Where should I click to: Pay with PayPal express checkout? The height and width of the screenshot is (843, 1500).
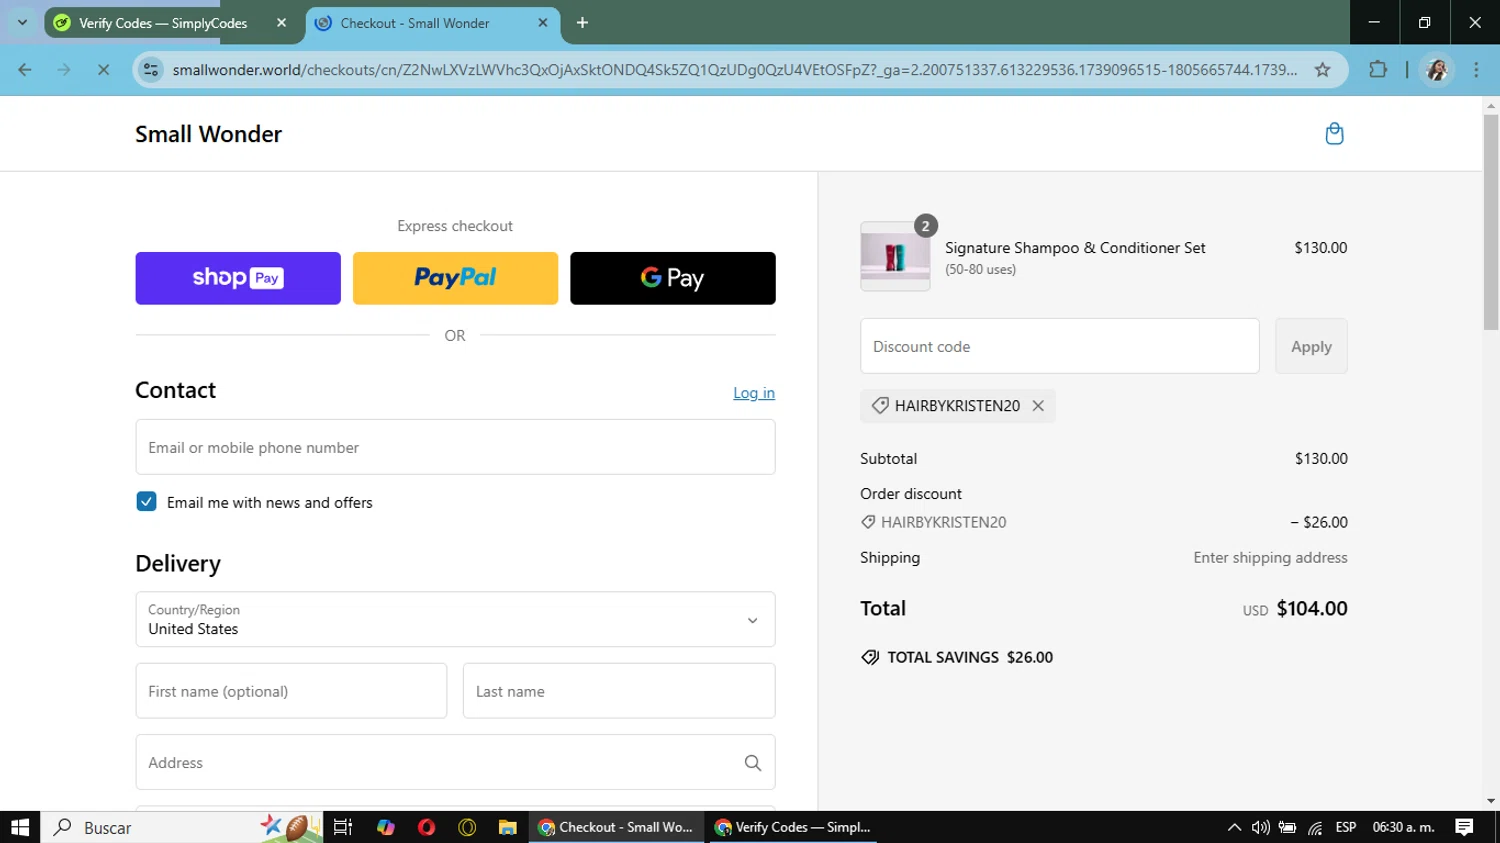(x=455, y=278)
